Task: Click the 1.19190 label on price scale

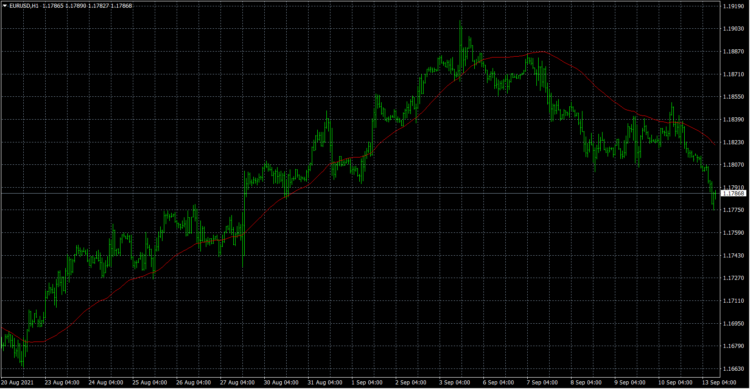Action: tap(733, 6)
